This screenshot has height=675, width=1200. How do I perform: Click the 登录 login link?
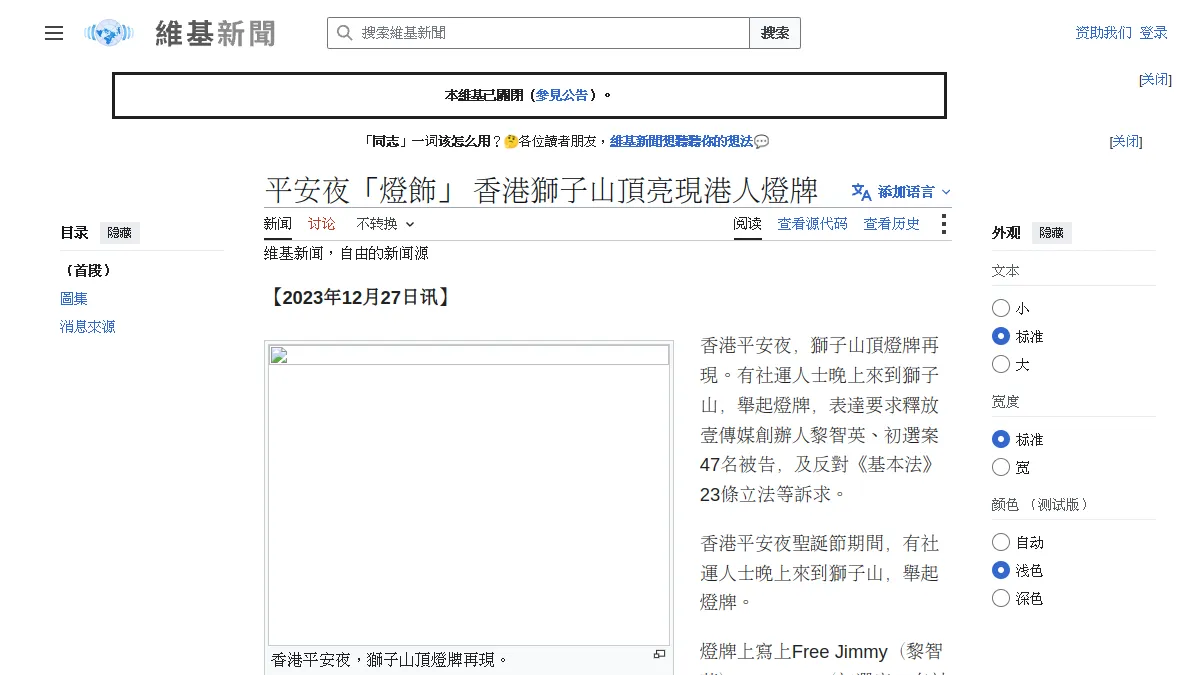pyautogui.click(x=1154, y=33)
